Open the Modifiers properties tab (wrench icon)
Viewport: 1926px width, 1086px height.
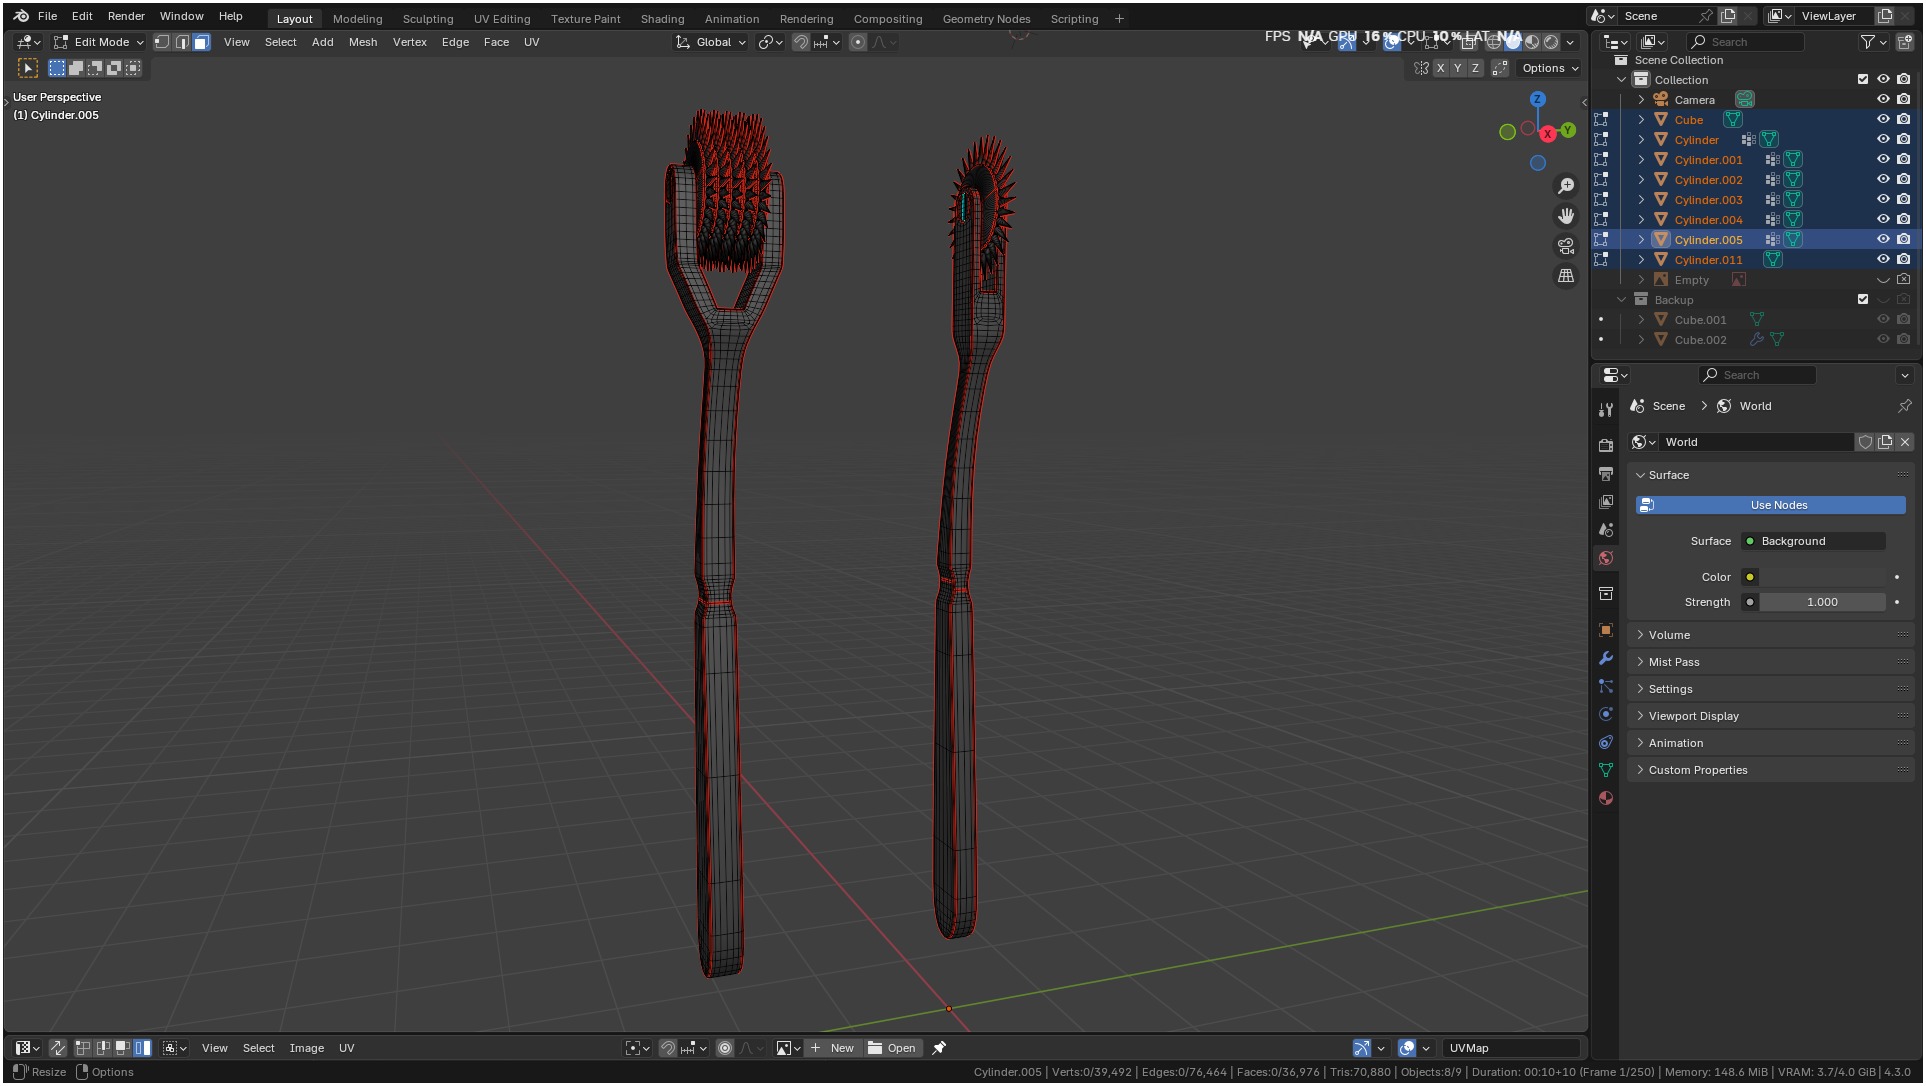click(x=1606, y=658)
